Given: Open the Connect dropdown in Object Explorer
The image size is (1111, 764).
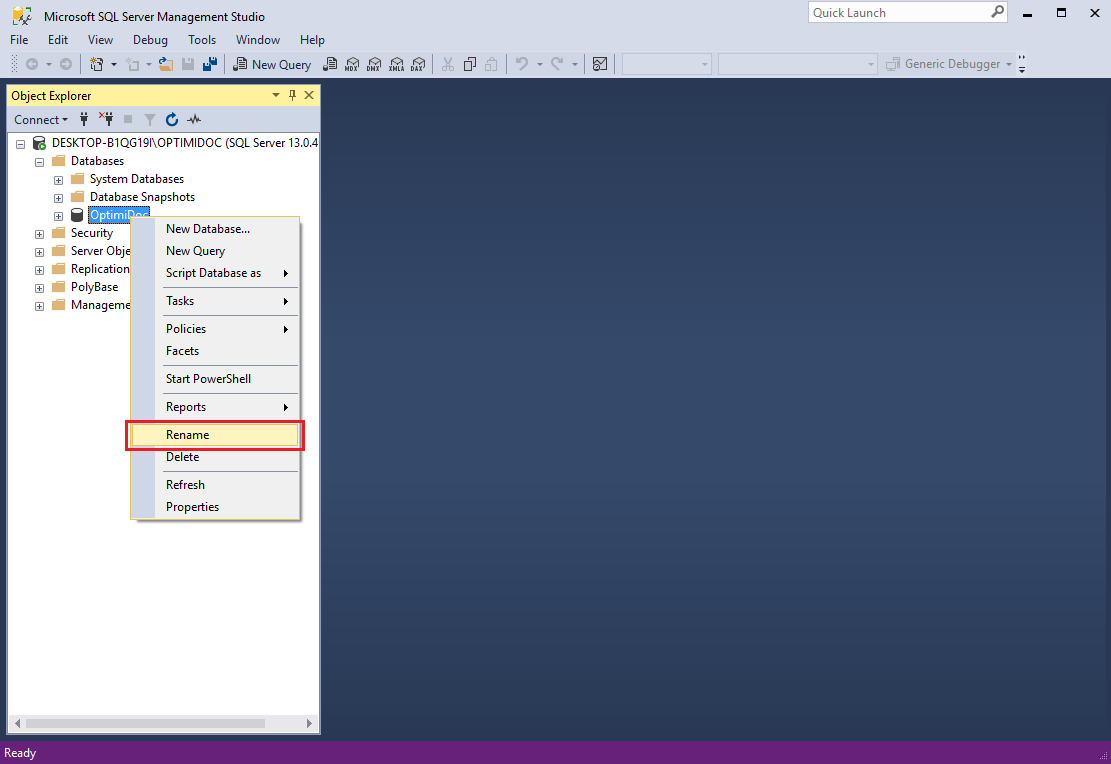Looking at the screenshot, I should (41, 120).
